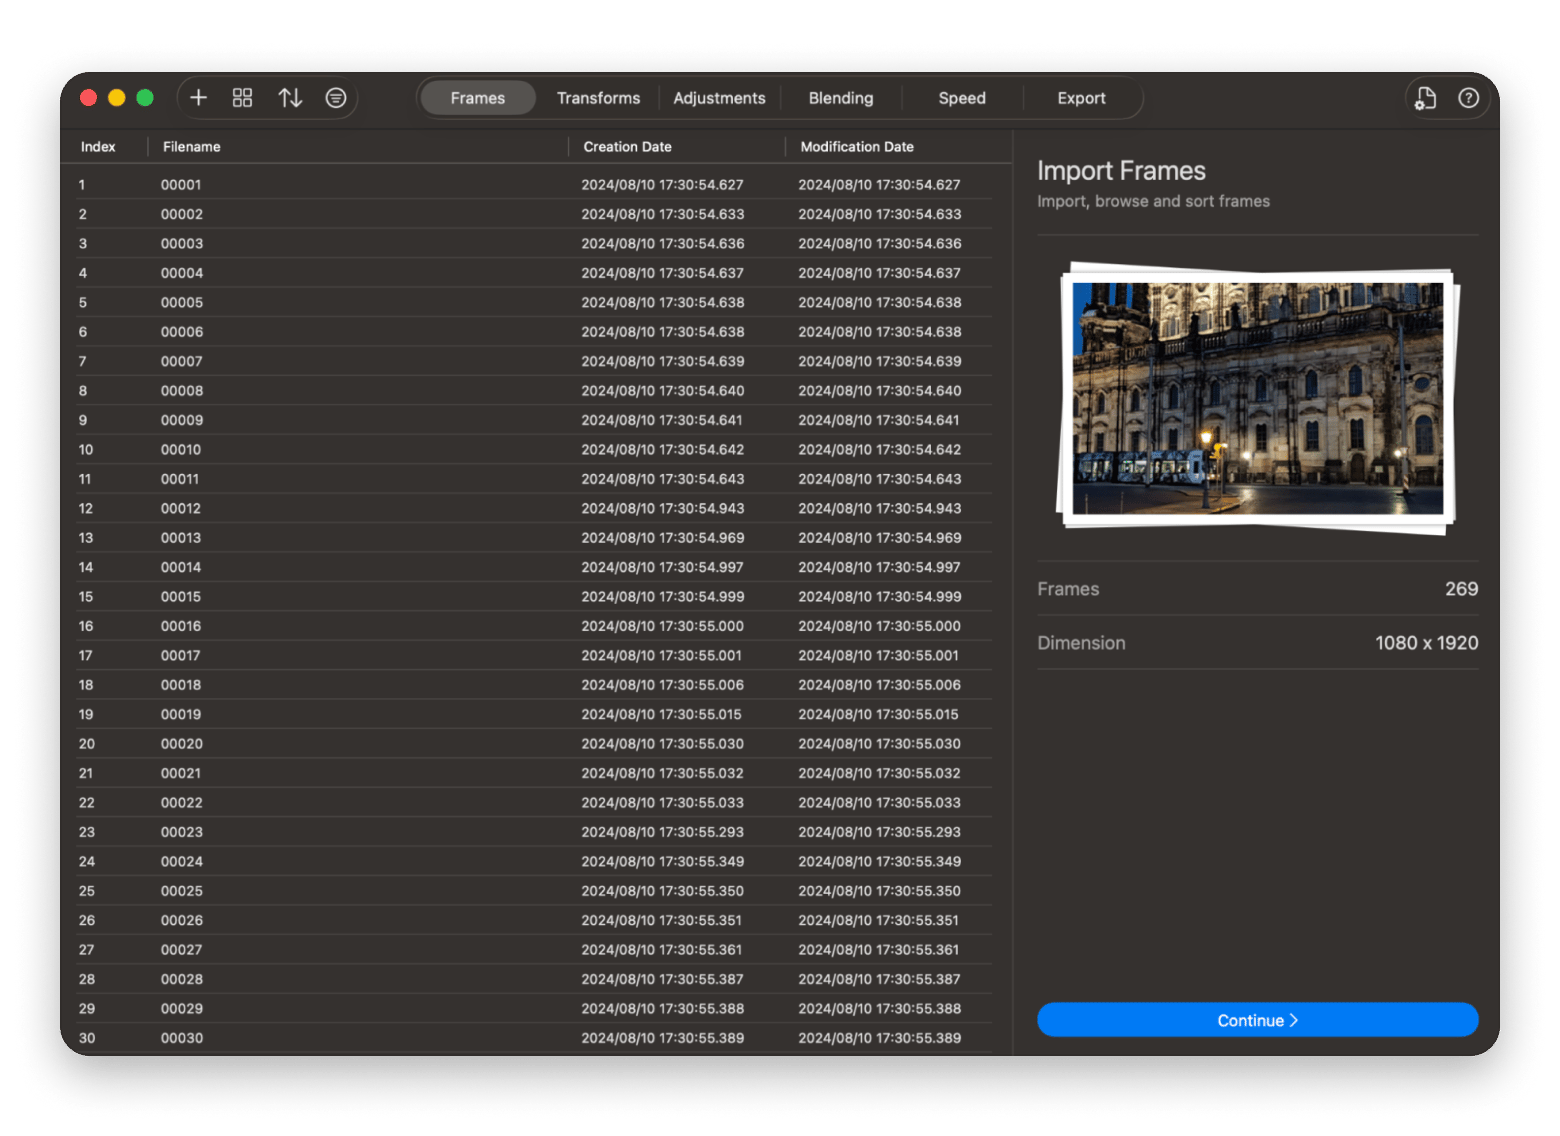The image size is (1560, 1136).
Task: Click the green fullscreen window button
Action: (145, 97)
